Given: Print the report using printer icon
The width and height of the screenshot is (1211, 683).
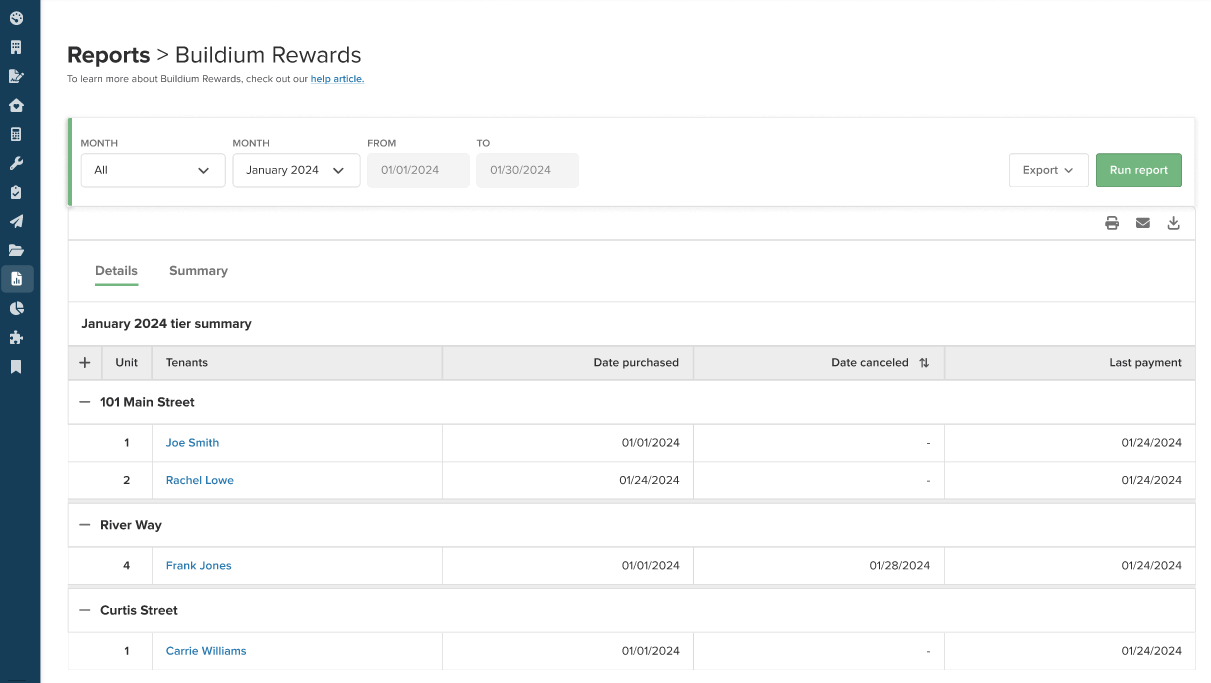Looking at the screenshot, I should pos(1112,223).
